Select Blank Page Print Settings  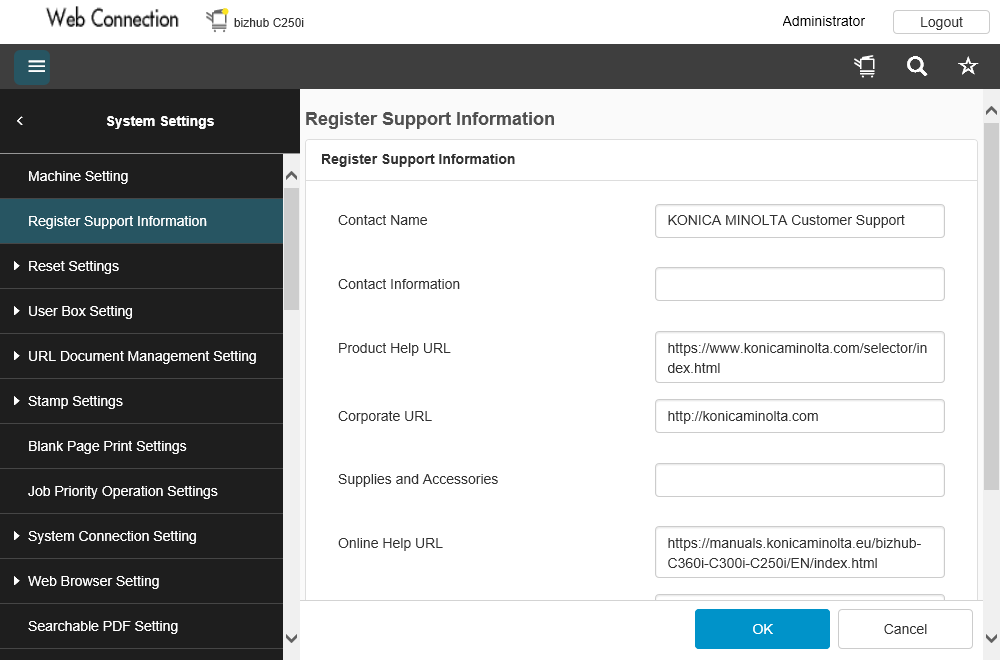click(x=107, y=446)
